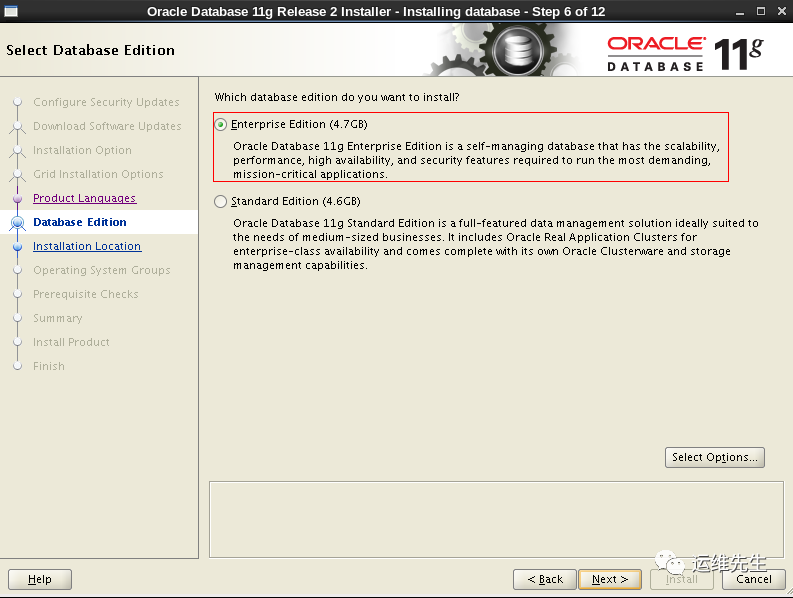Click the Database Edition step marker icon
Image resolution: width=793 pixels, height=598 pixels.
[x=18, y=222]
